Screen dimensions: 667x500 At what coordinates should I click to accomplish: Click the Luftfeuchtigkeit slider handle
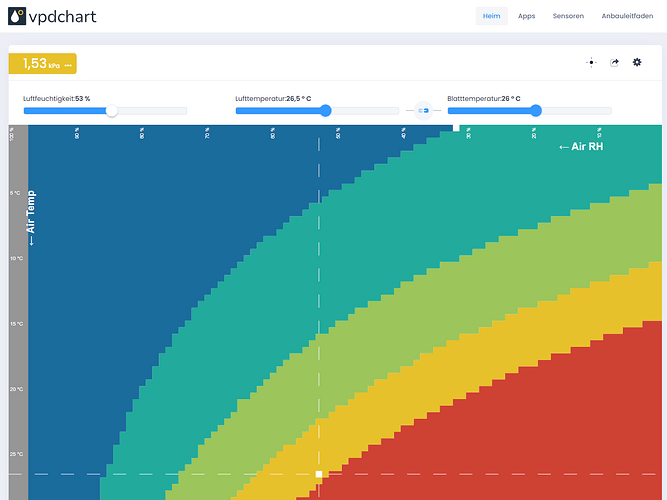111,111
